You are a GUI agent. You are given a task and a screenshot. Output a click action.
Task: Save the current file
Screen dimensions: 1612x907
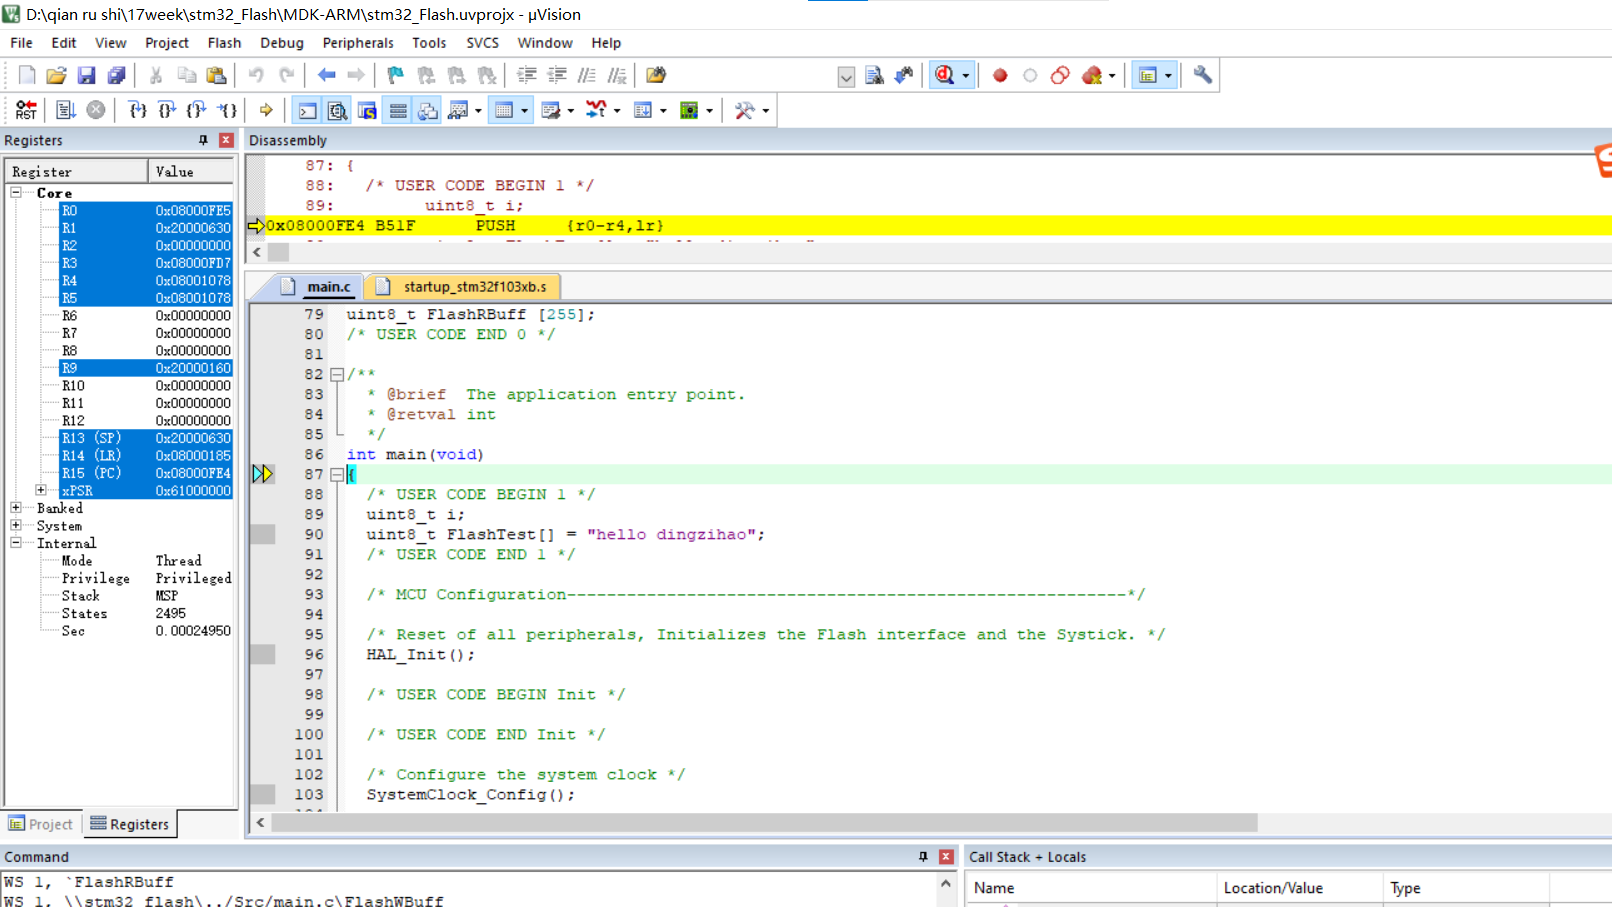[x=86, y=75]
